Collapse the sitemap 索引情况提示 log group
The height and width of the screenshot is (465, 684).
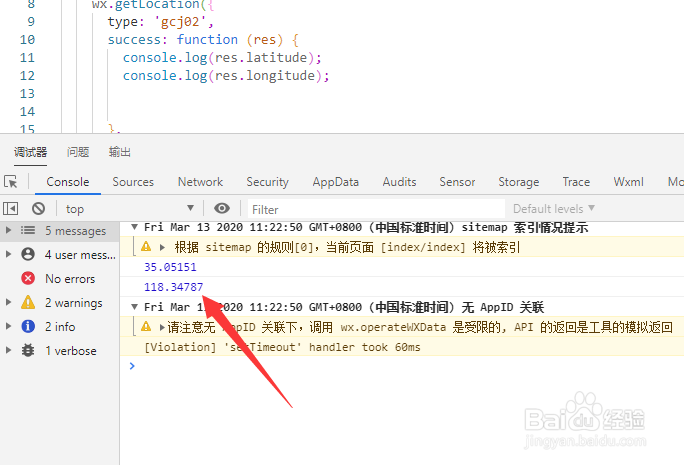coord(135,227)
